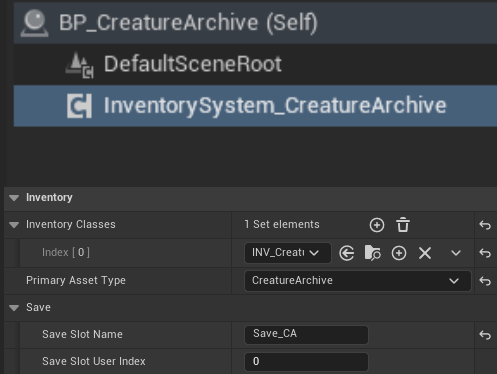Open Primary Asset Type CreatureArchive dropdown

tap(358, 281)
